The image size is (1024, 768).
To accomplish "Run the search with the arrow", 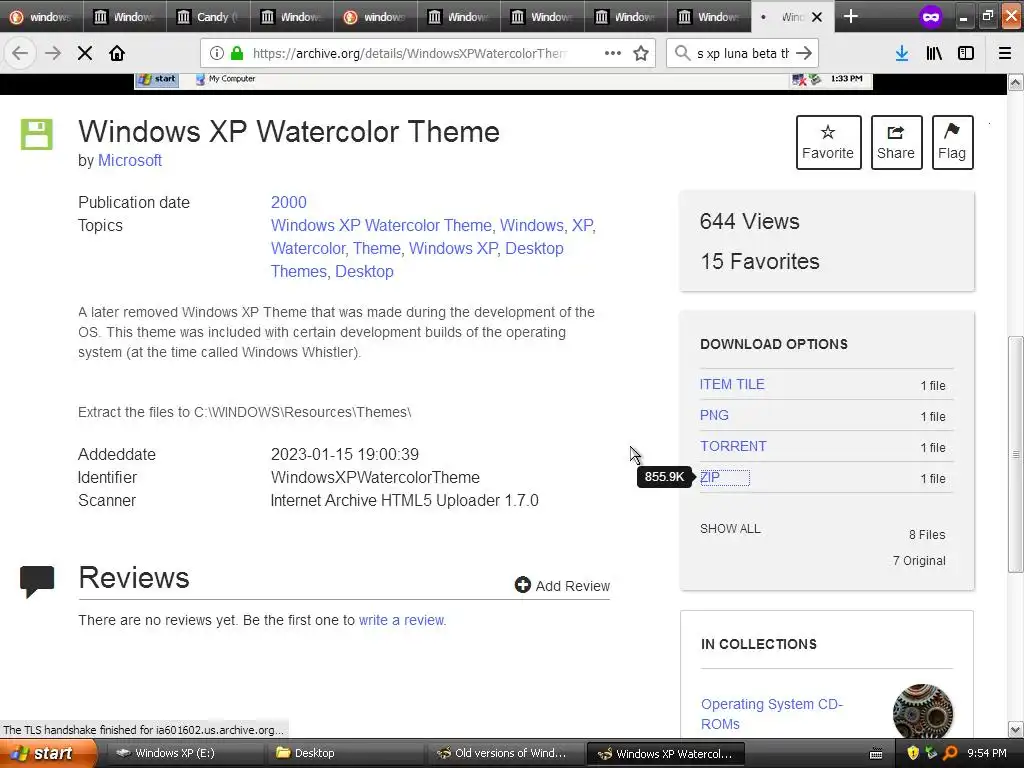I will click(x=804, y=54).
